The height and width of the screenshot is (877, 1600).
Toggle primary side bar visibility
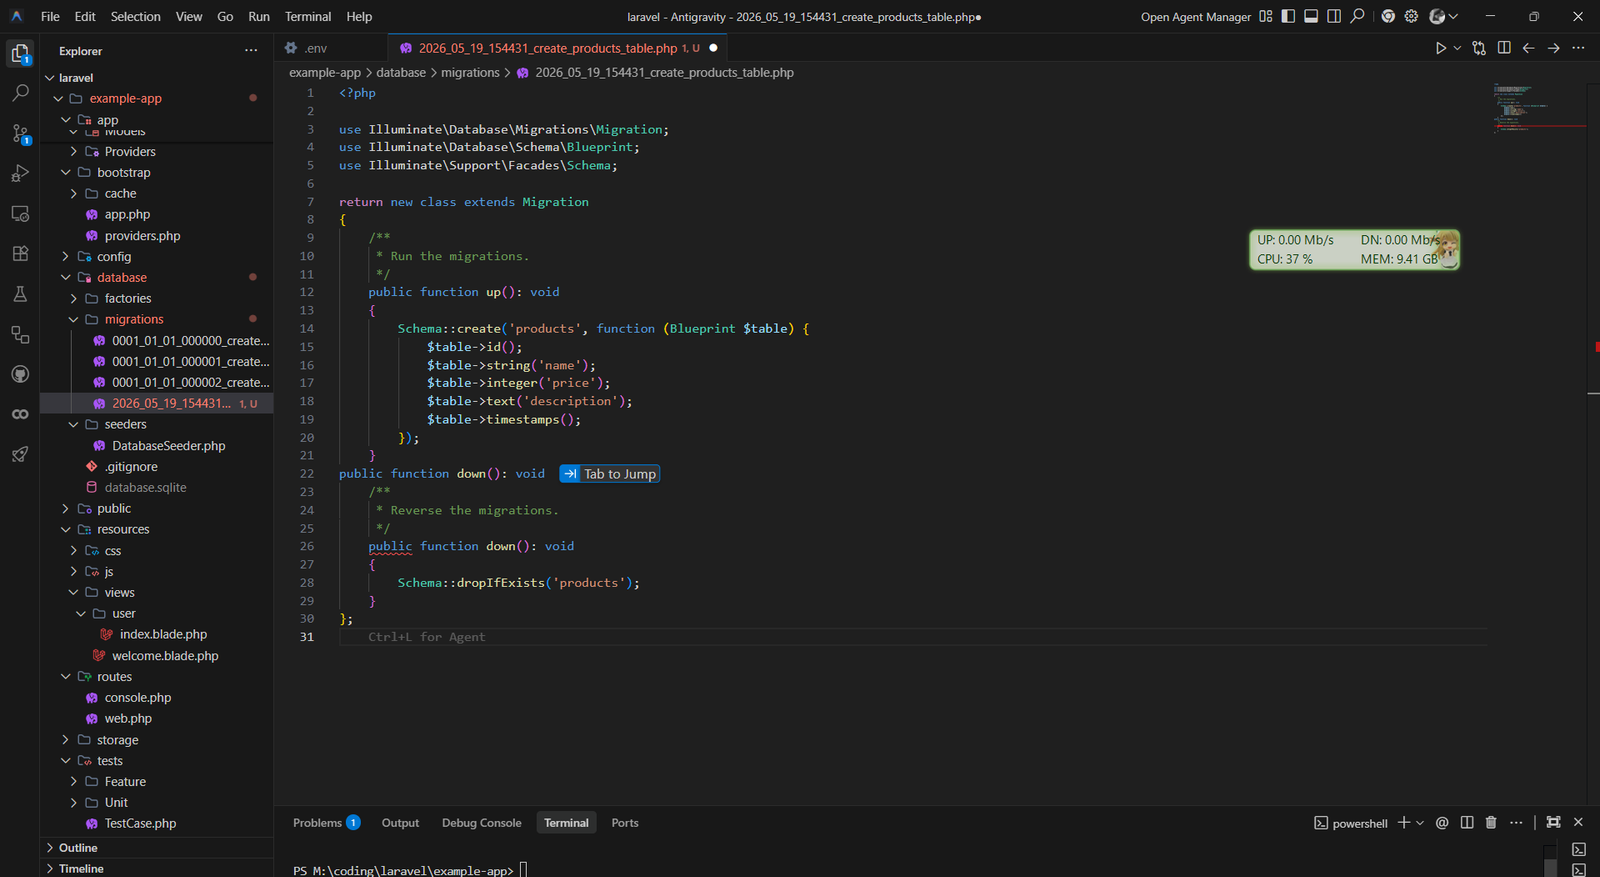[x=1288, y=16]
